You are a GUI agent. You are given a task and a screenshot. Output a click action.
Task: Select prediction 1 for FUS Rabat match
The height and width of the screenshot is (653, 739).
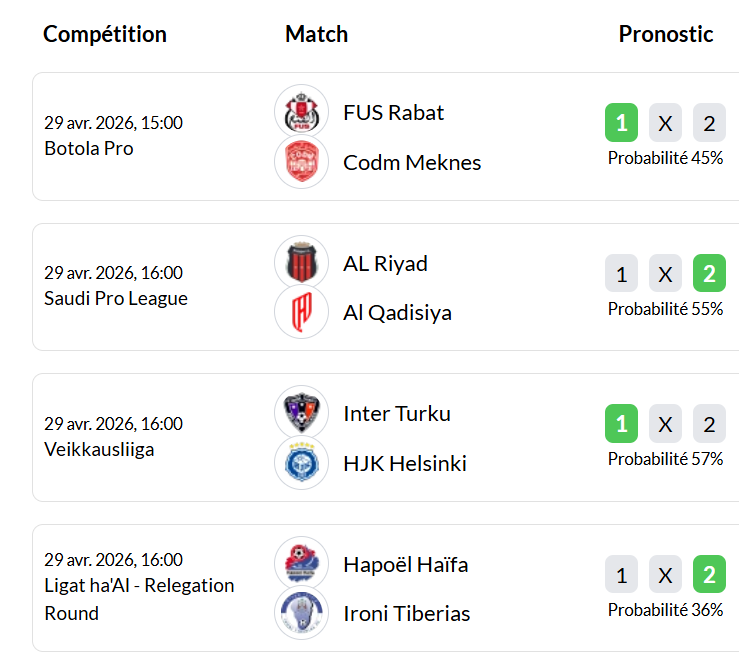tap(621, 124)
